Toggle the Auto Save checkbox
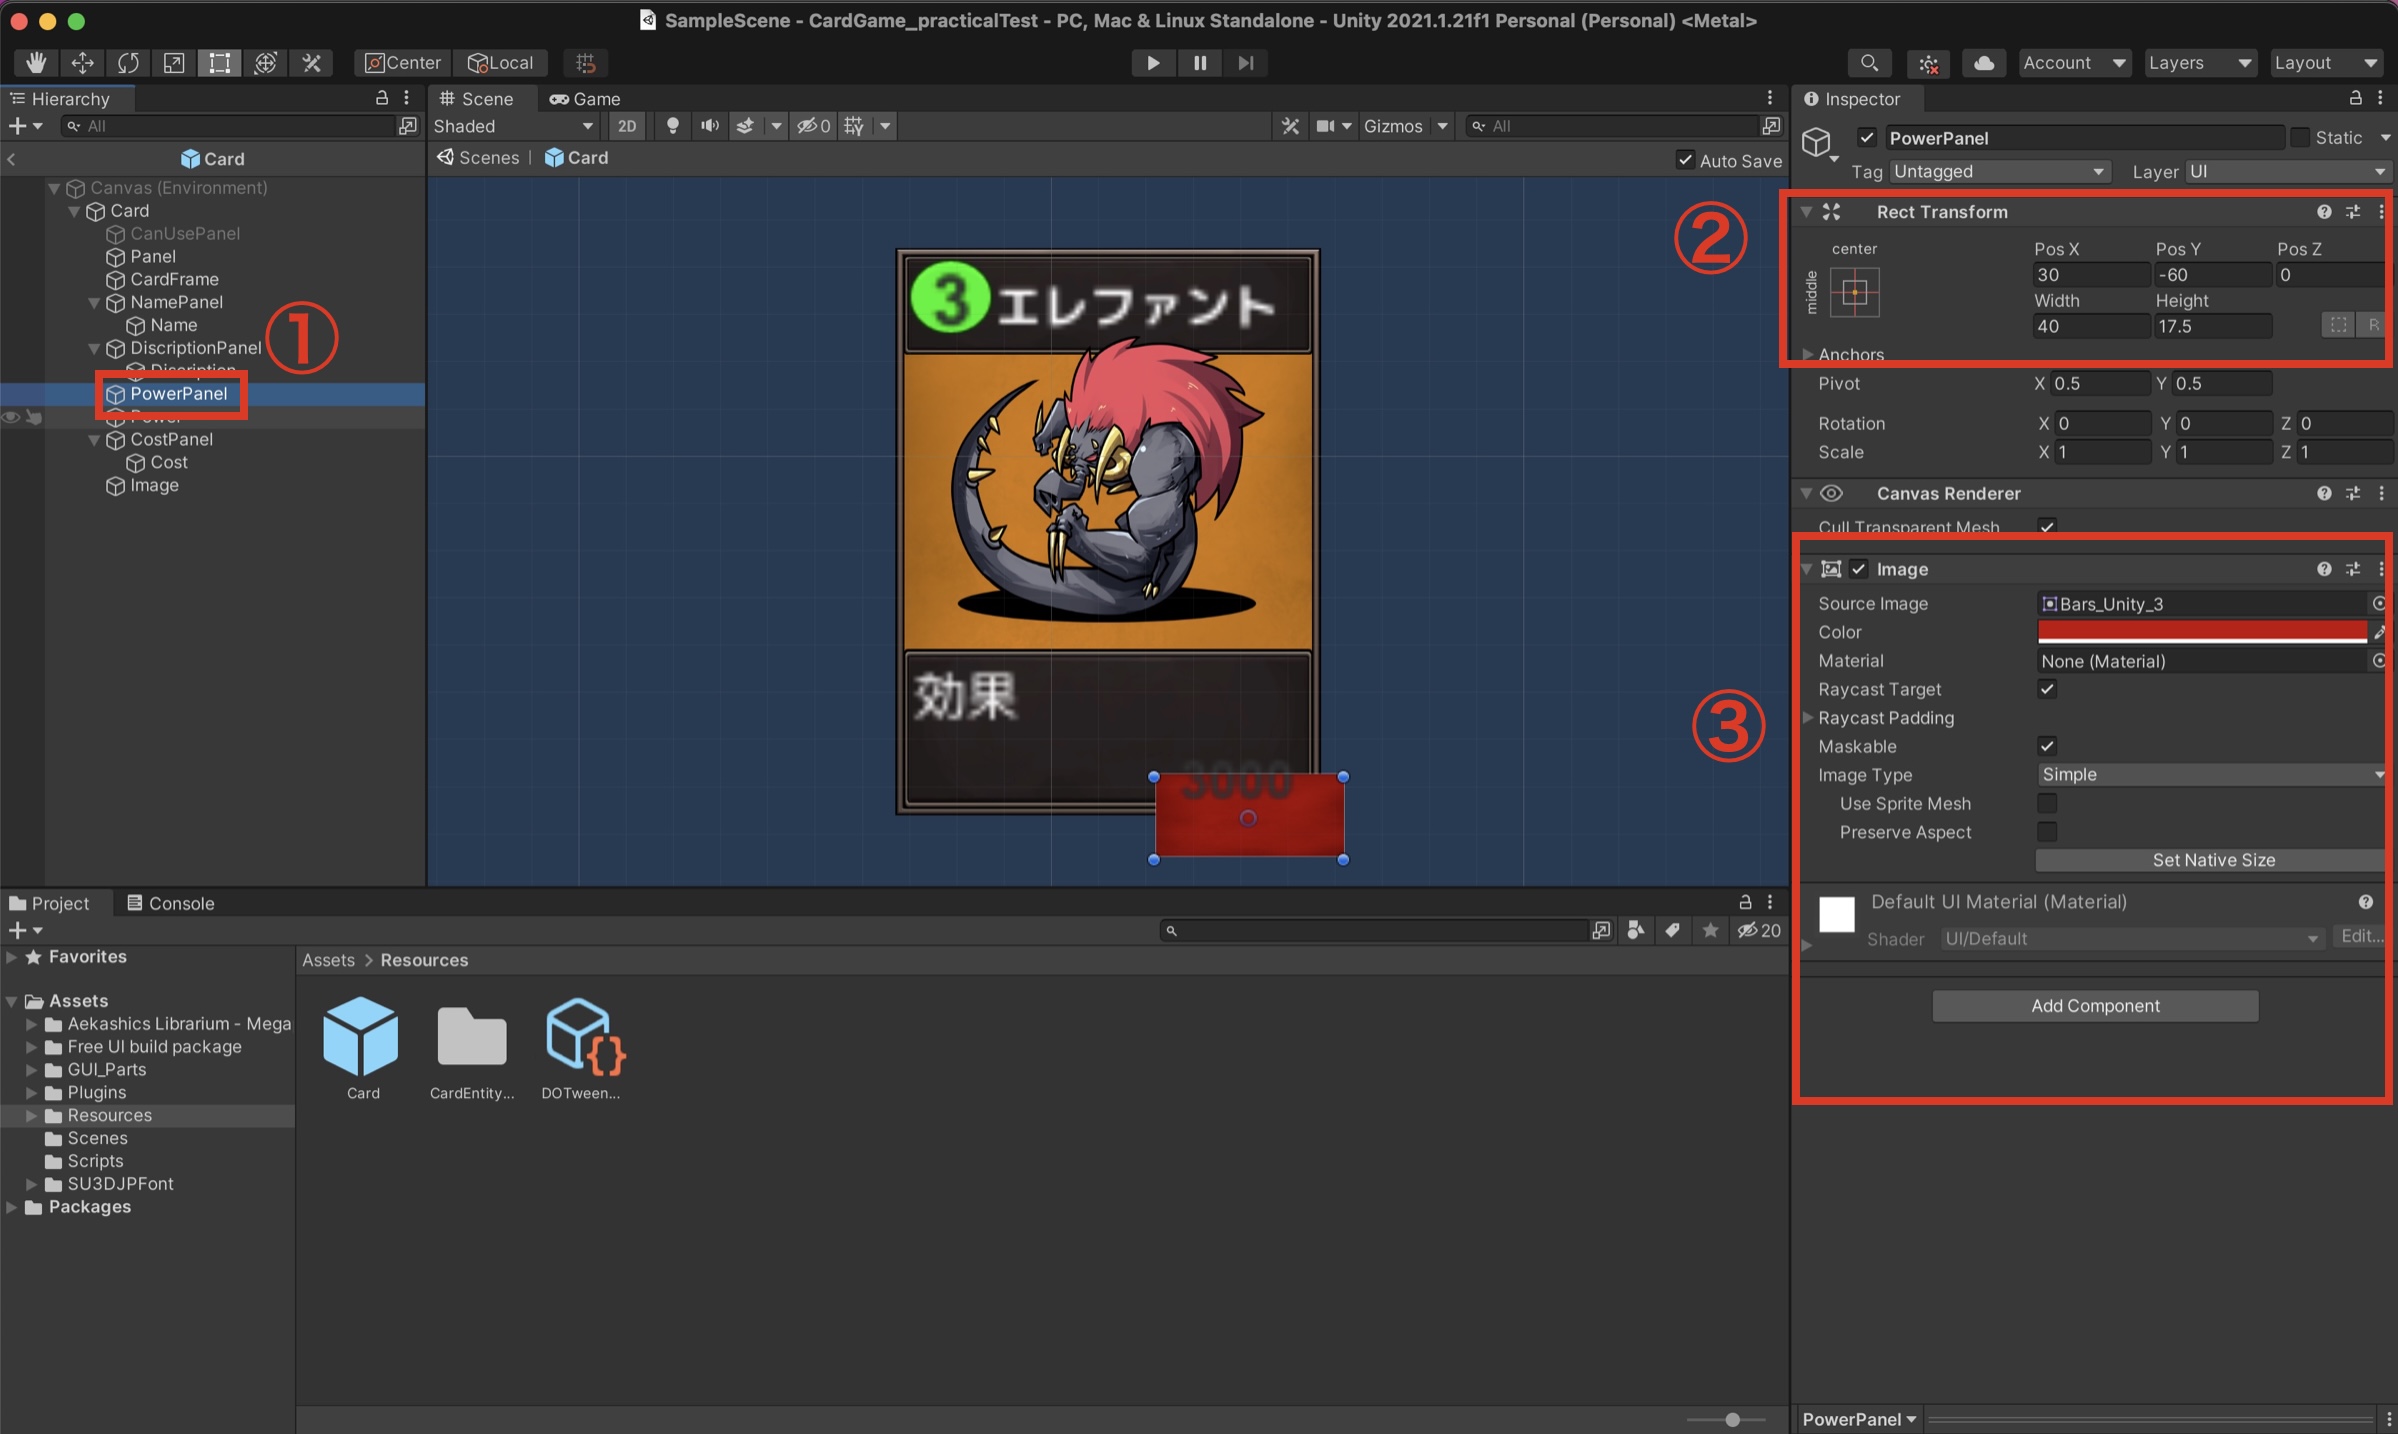This screenshot has height=1434, width=2398. pos(1685,160)
